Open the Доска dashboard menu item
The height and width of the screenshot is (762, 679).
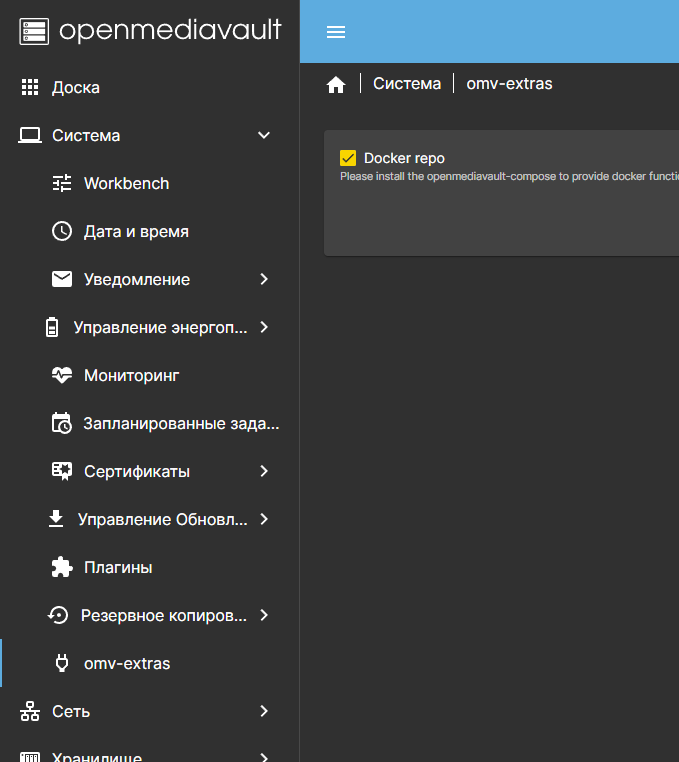[150, 87]
